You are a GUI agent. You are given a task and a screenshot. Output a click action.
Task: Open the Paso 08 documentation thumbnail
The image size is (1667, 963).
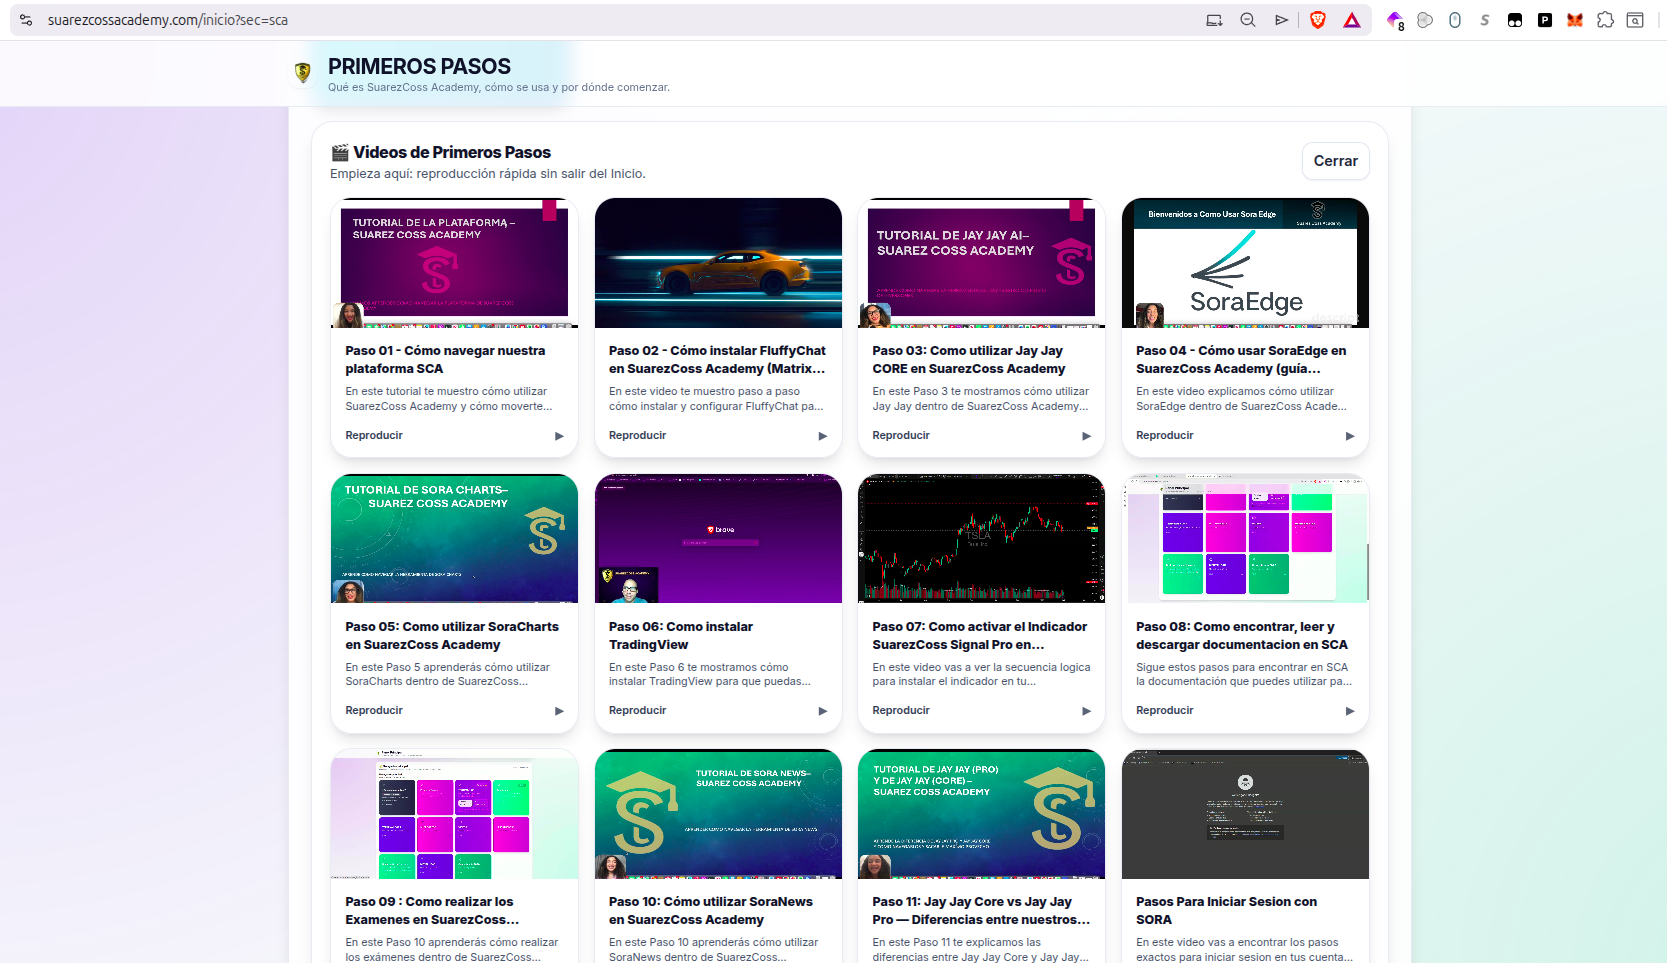tap(1245, 538)
